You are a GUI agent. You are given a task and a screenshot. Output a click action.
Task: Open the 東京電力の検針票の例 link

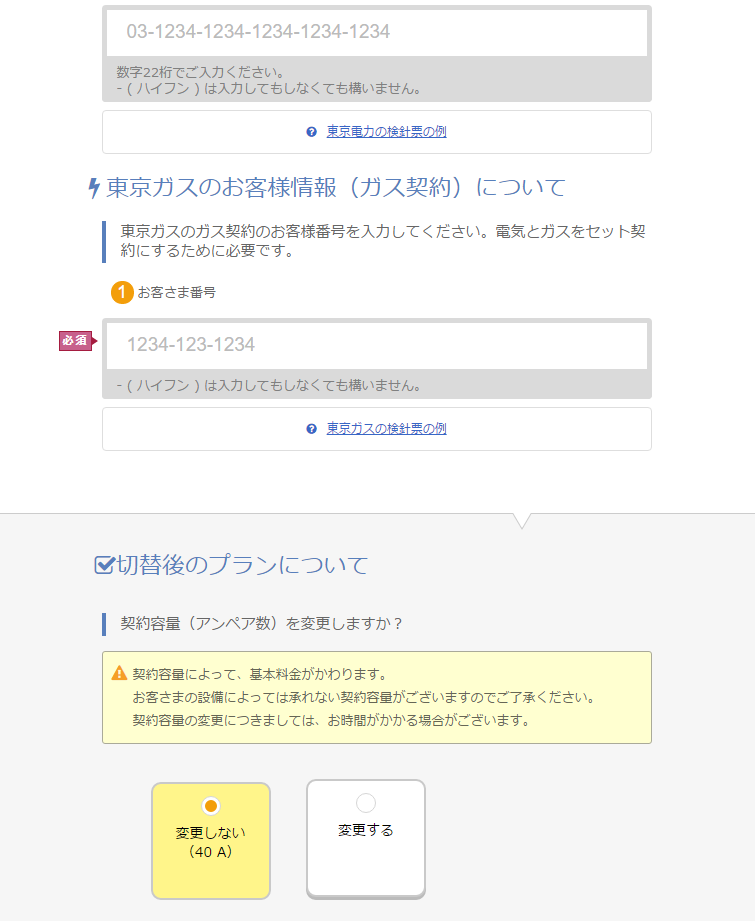point(386,132)
